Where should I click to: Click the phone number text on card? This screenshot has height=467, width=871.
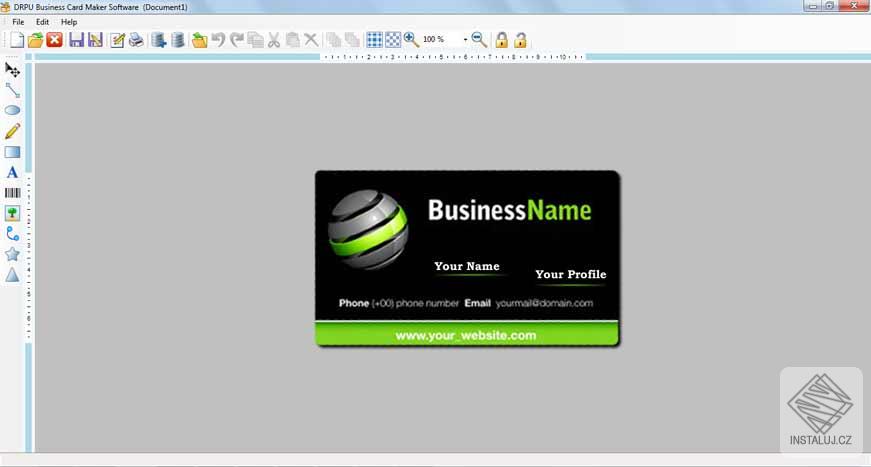tap(415, 303)
